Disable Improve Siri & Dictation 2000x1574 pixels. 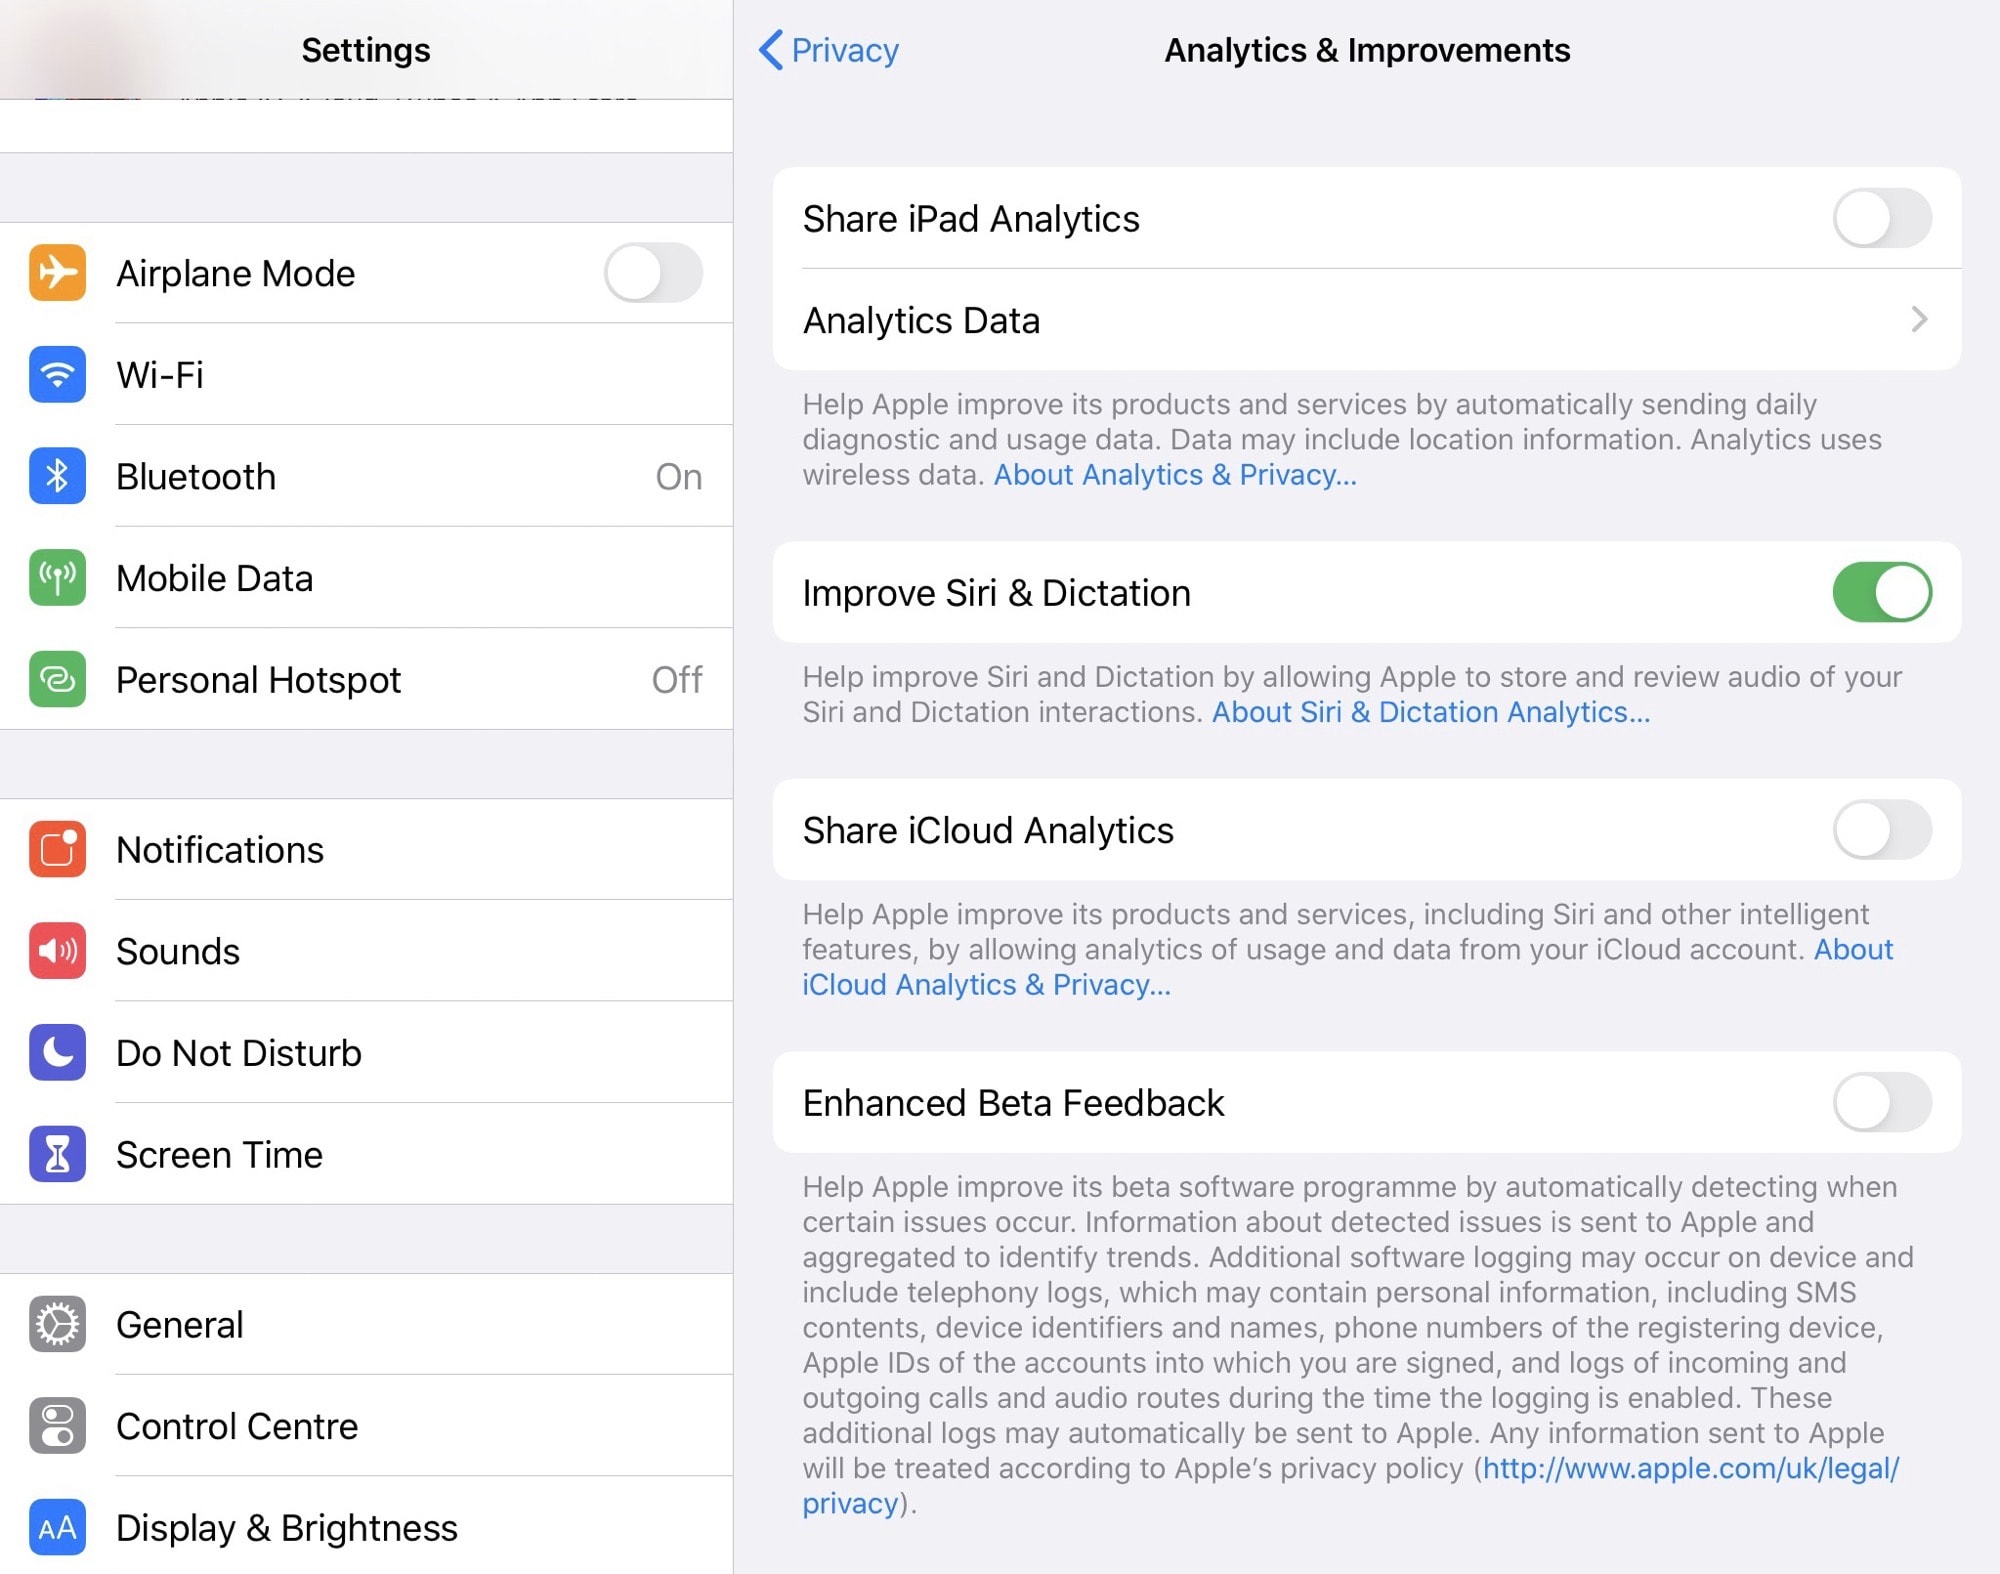tap(1883, 592)
